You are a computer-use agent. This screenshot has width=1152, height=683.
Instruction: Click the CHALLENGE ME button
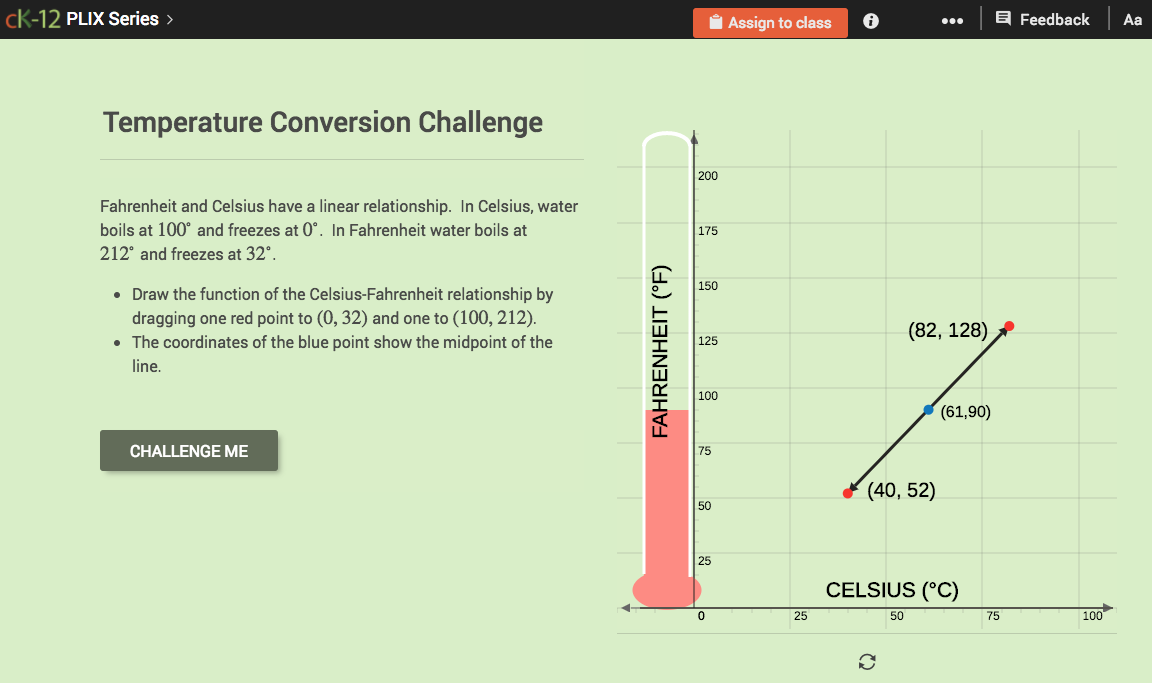188,450
